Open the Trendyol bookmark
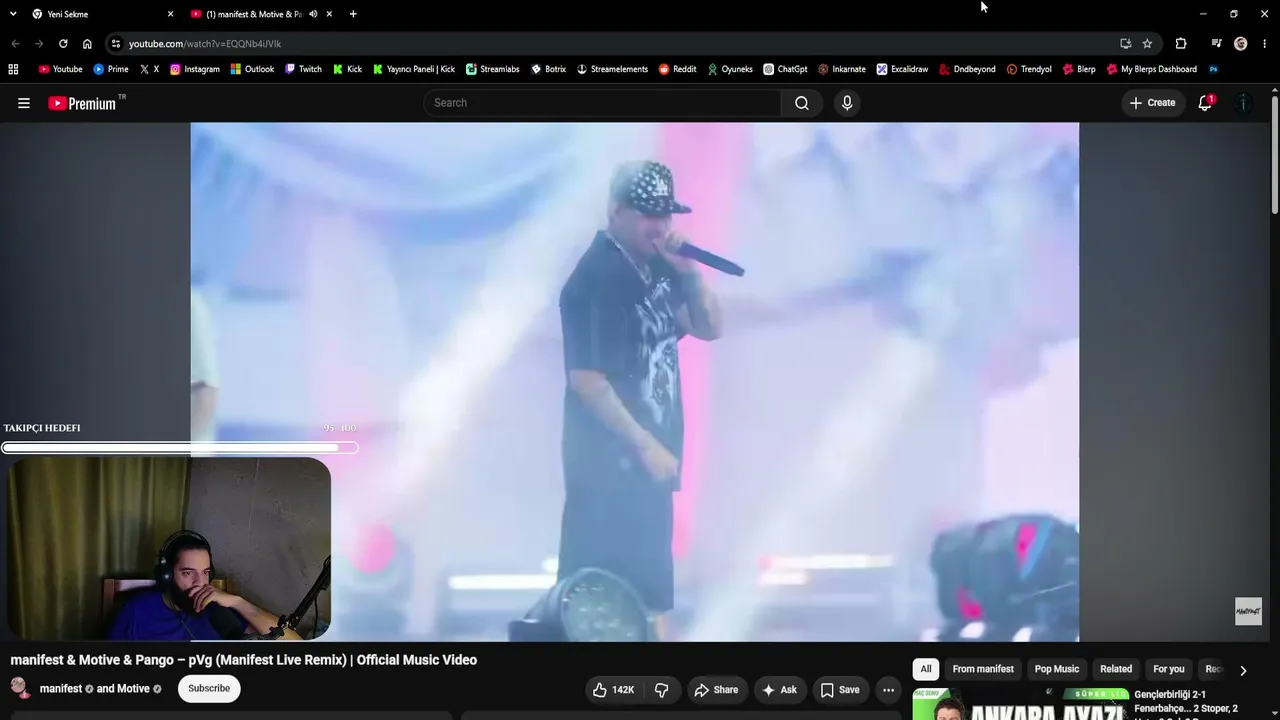The image size is (1280, 720). coord(1029,69)
